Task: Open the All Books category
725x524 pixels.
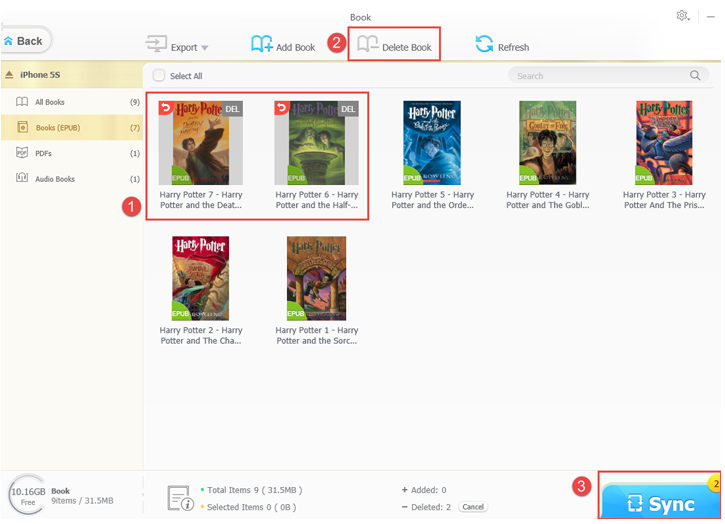Action: coord(72,102)
